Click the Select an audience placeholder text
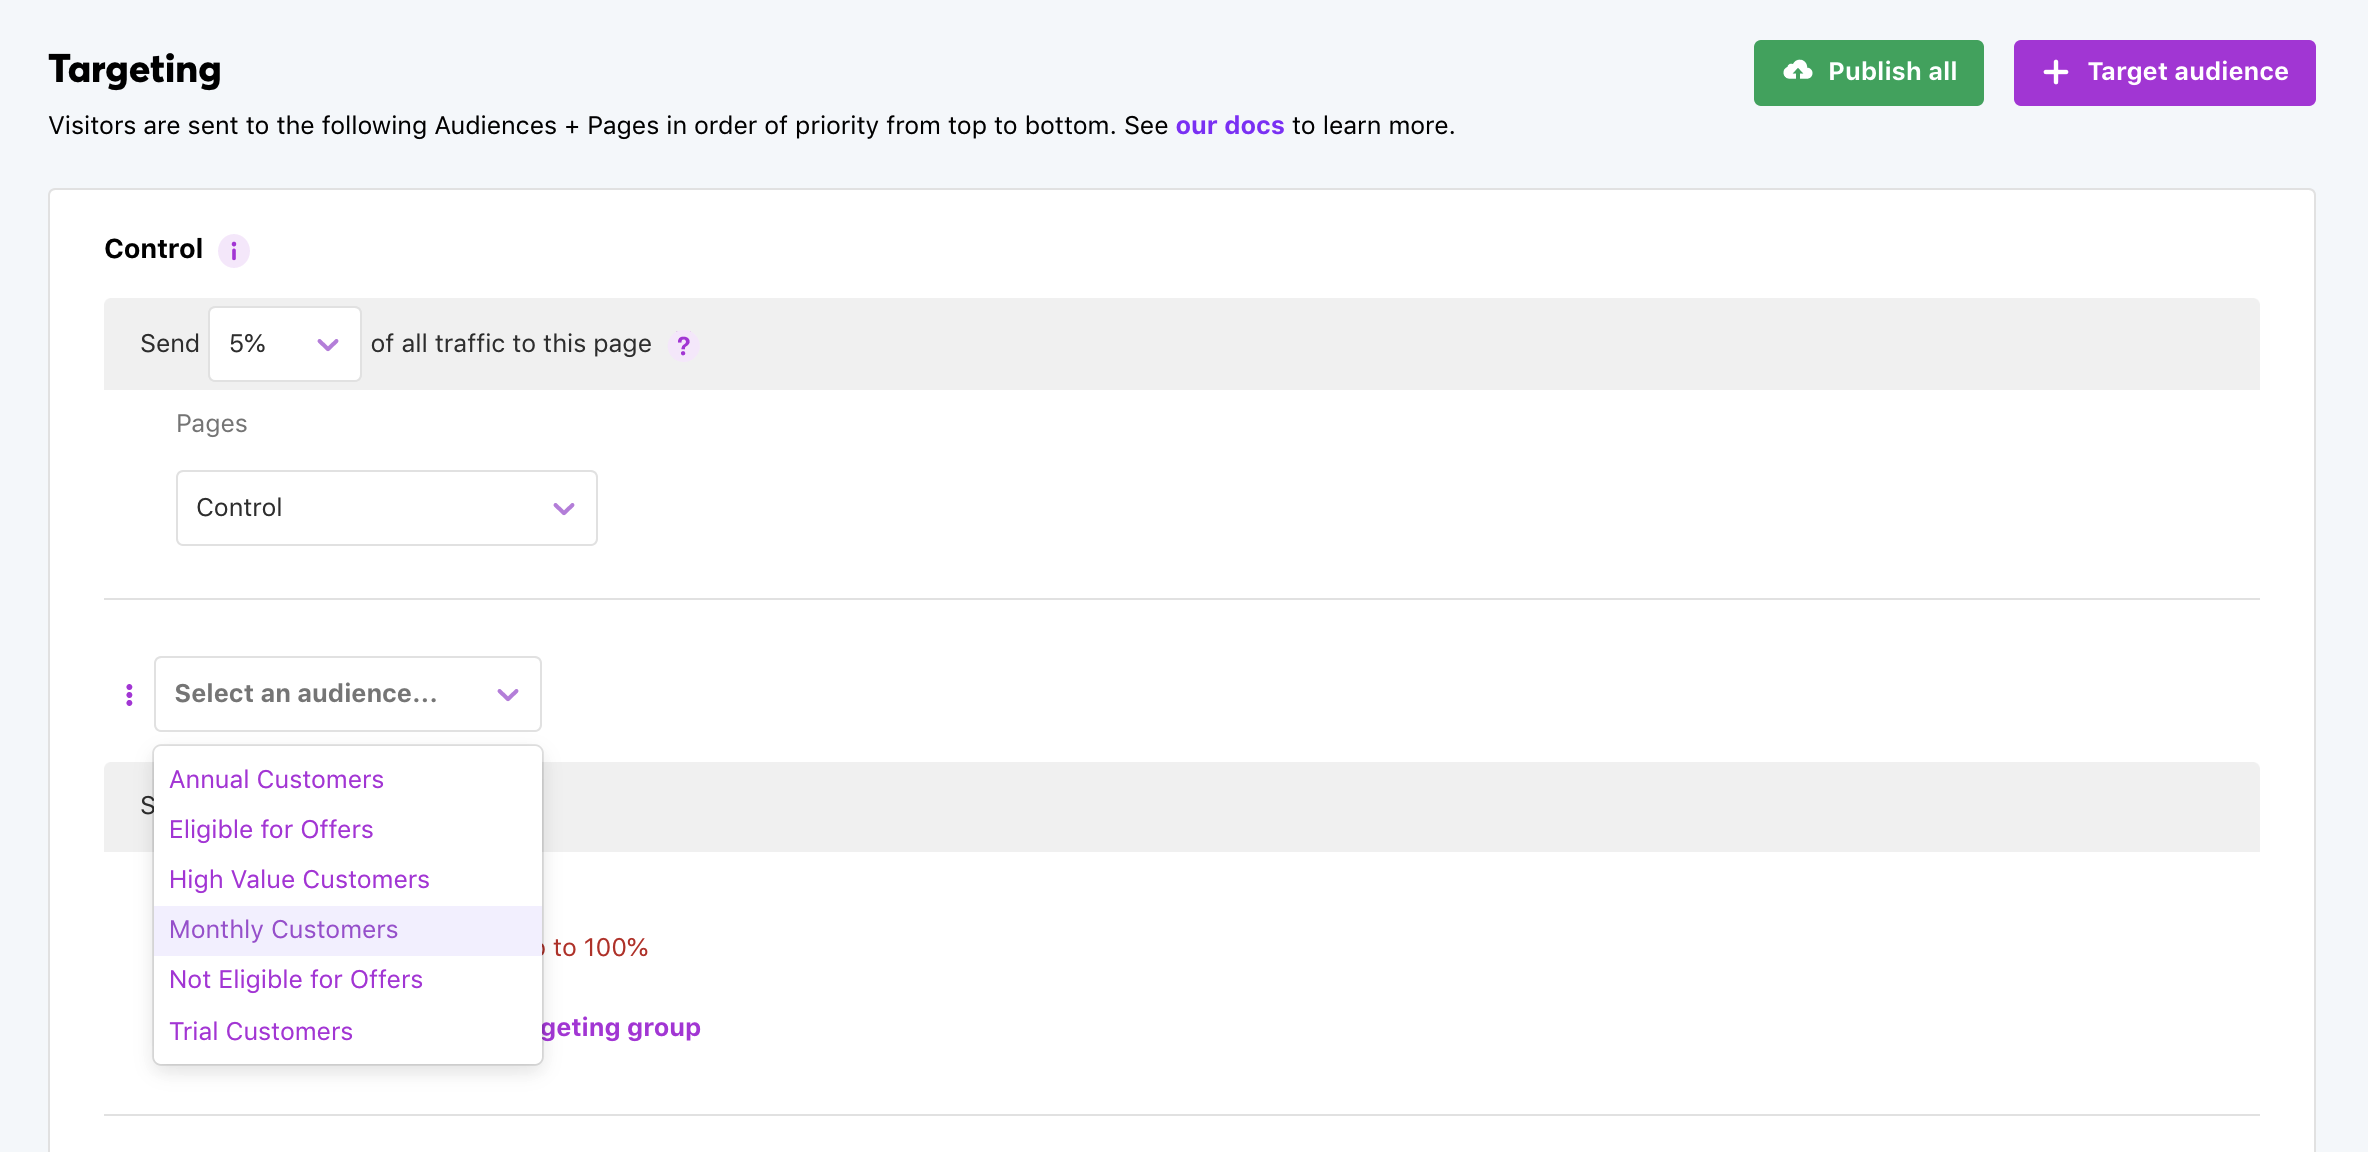 click(306, 694)
